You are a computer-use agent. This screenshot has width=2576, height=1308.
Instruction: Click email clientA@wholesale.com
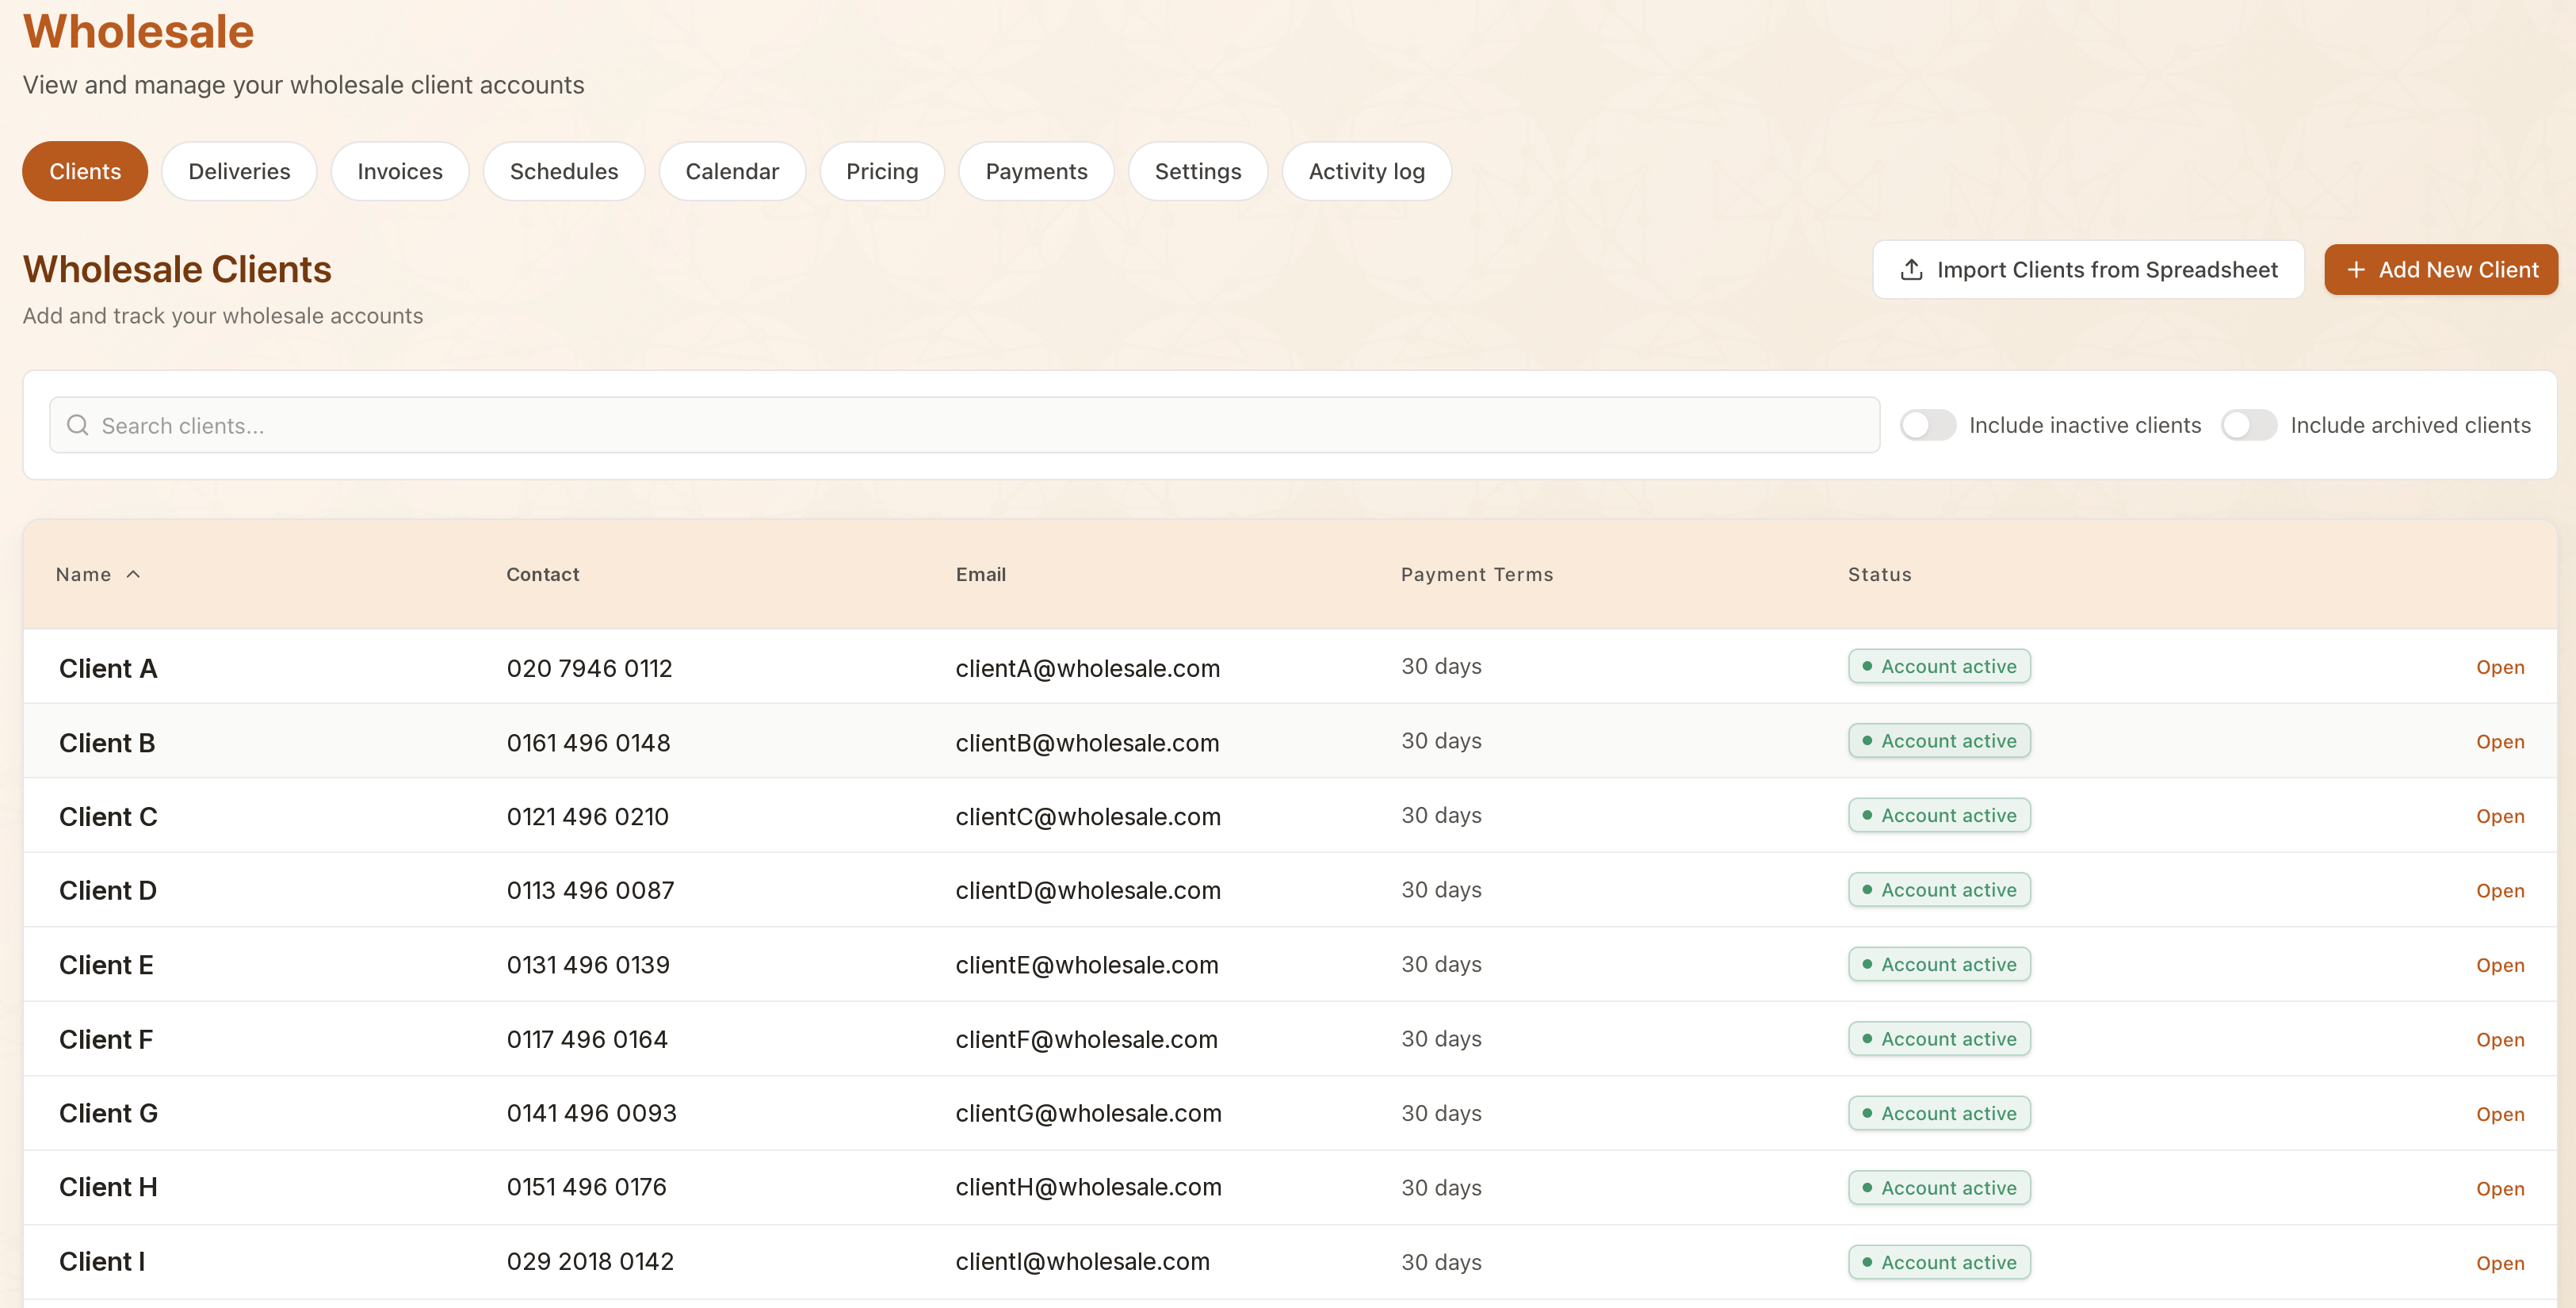(1087, 668)
